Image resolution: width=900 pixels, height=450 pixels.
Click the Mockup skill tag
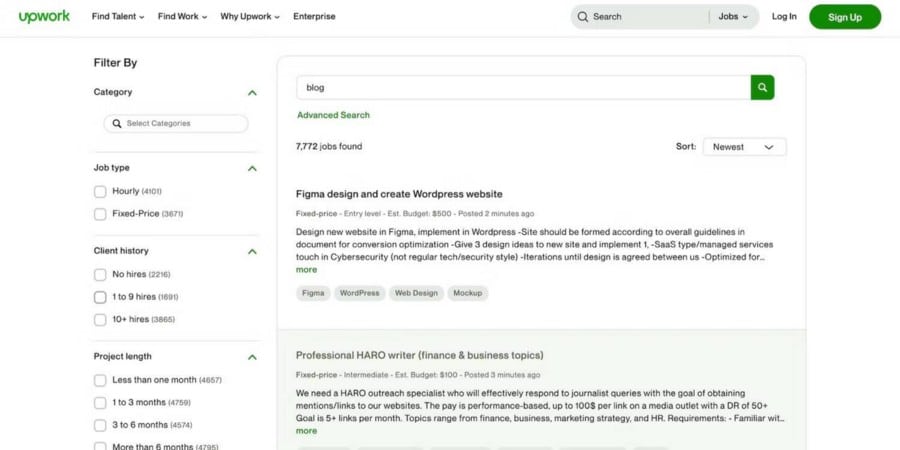coord(468,293)
